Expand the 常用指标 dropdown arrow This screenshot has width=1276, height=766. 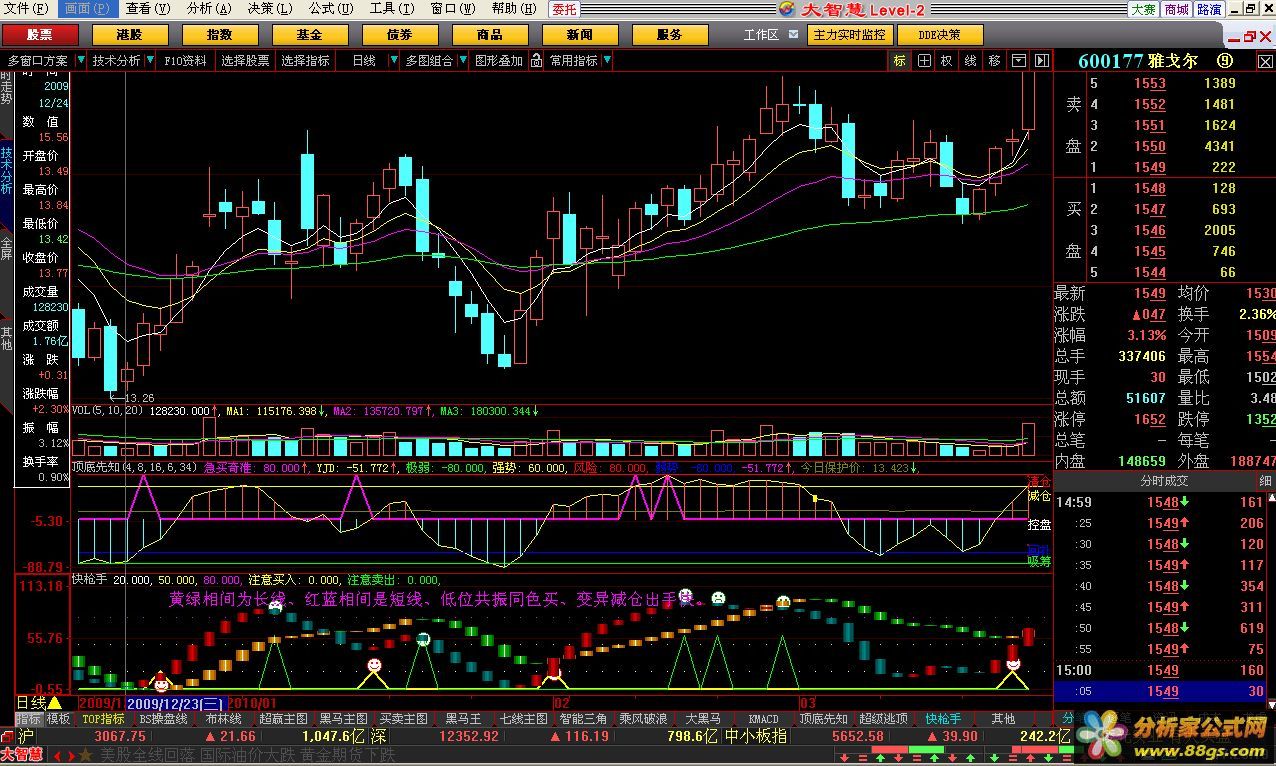606,61
